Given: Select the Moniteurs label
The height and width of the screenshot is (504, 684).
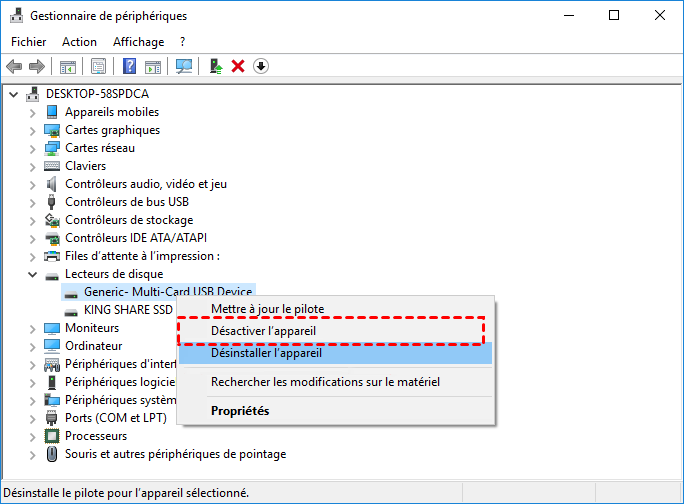Looking at the screenshot, I should 92,328.
